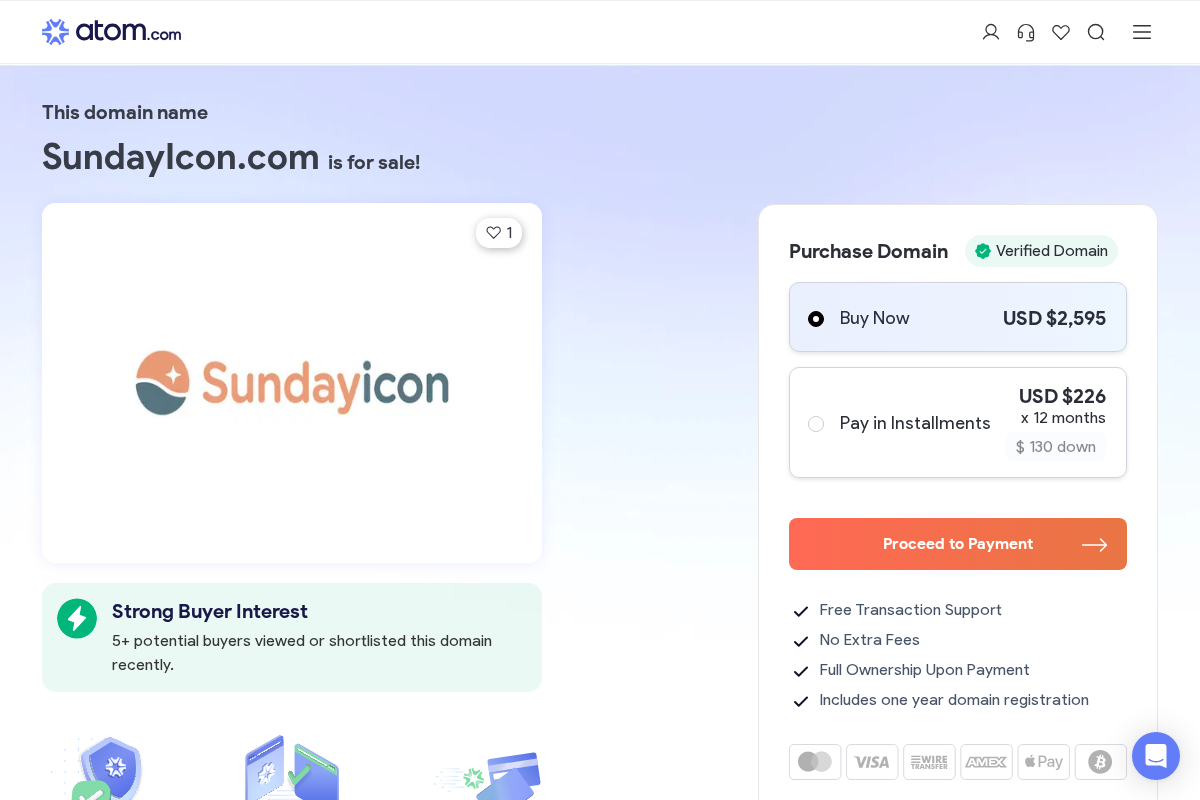Click the headset support icon
Screen dimensions: 1200x800
(x=1026, y=32)
